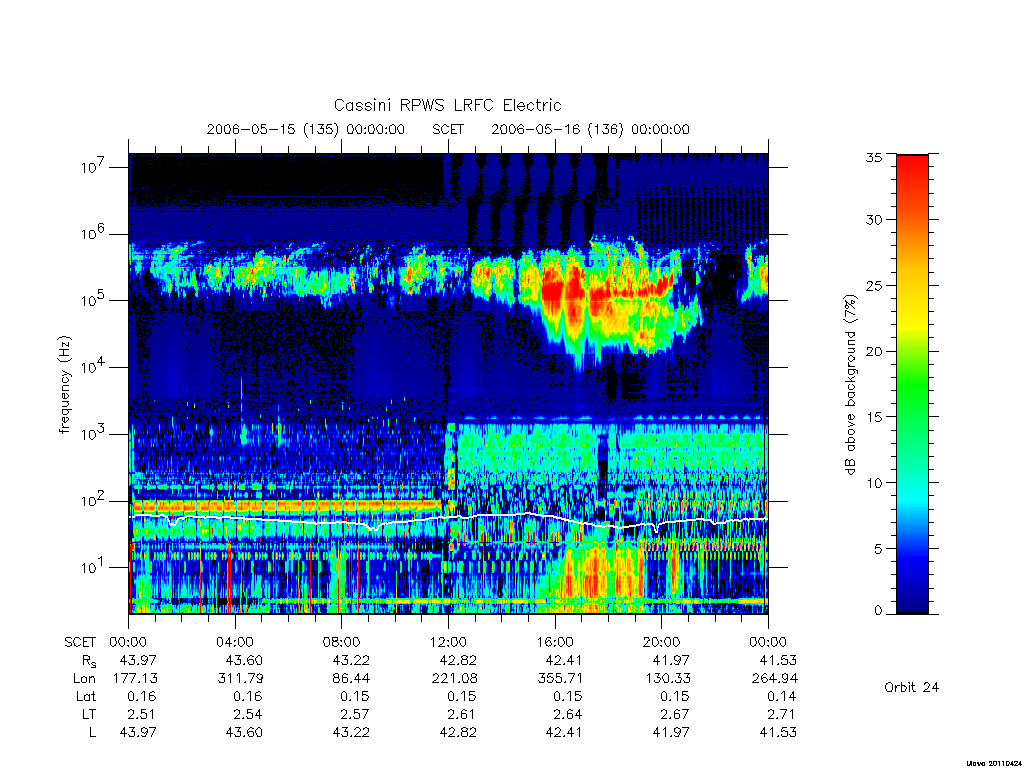Click the colorbar tick value 15
The image size is (1024, 768).
coord(873,417)
